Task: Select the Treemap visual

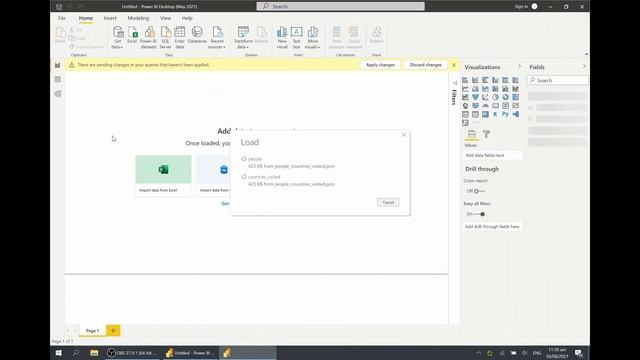Action: coord(516,97)
